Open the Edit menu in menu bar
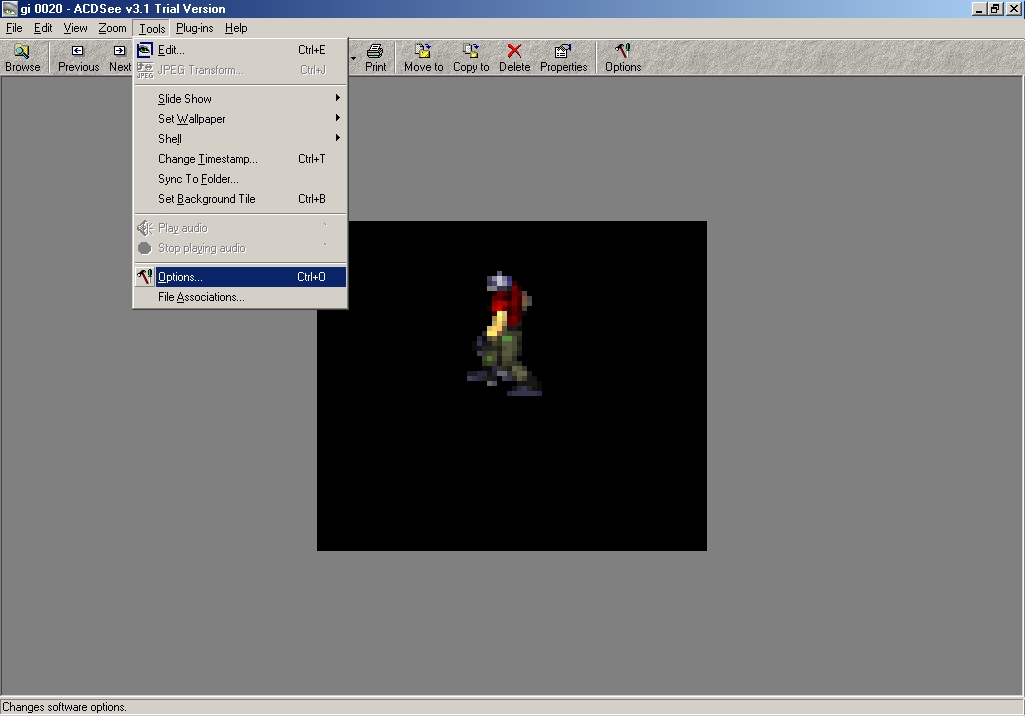Viewport: 1025px width, 717px height. pyautogui.click(x=43, y=28)
